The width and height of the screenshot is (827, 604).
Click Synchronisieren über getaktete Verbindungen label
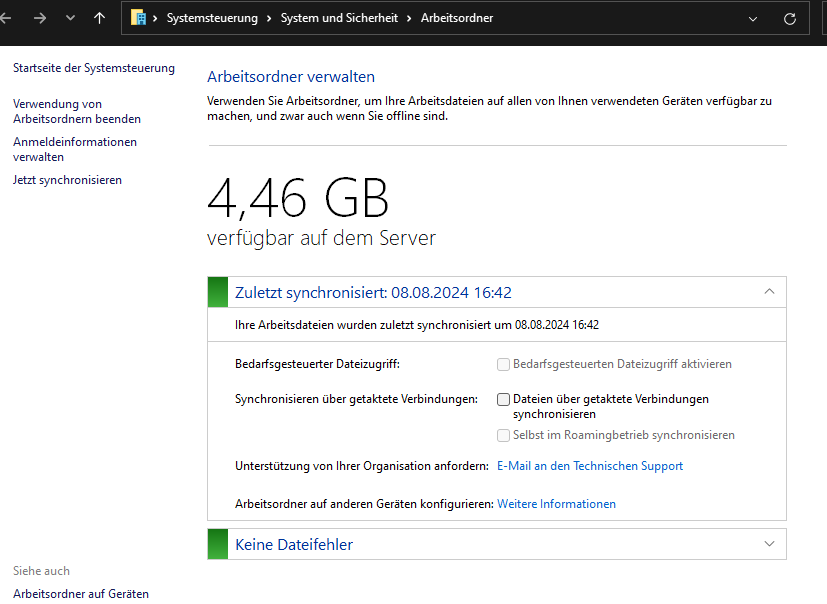point(357,399)
